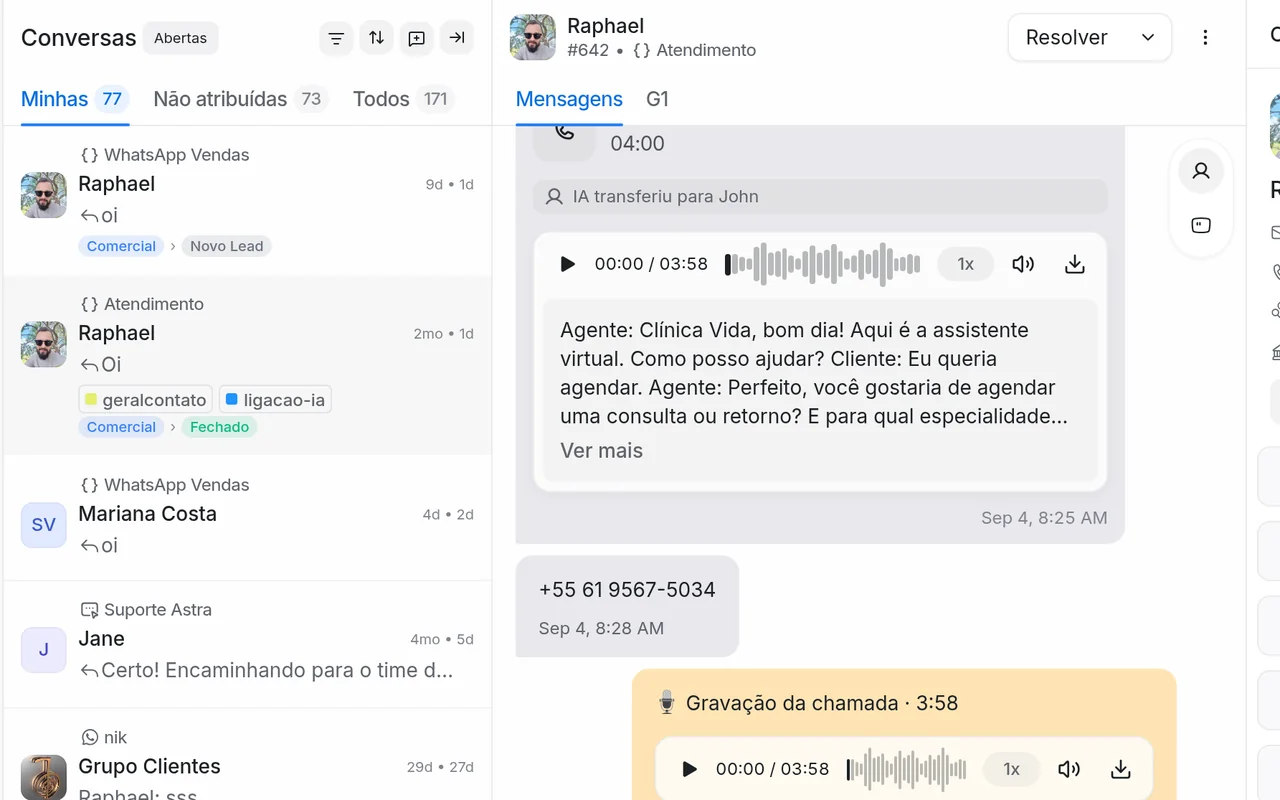Click the Grupo Clientes group avatar
The height and width of the screenshot is (800, 1280).
click(x=43, y=777)
